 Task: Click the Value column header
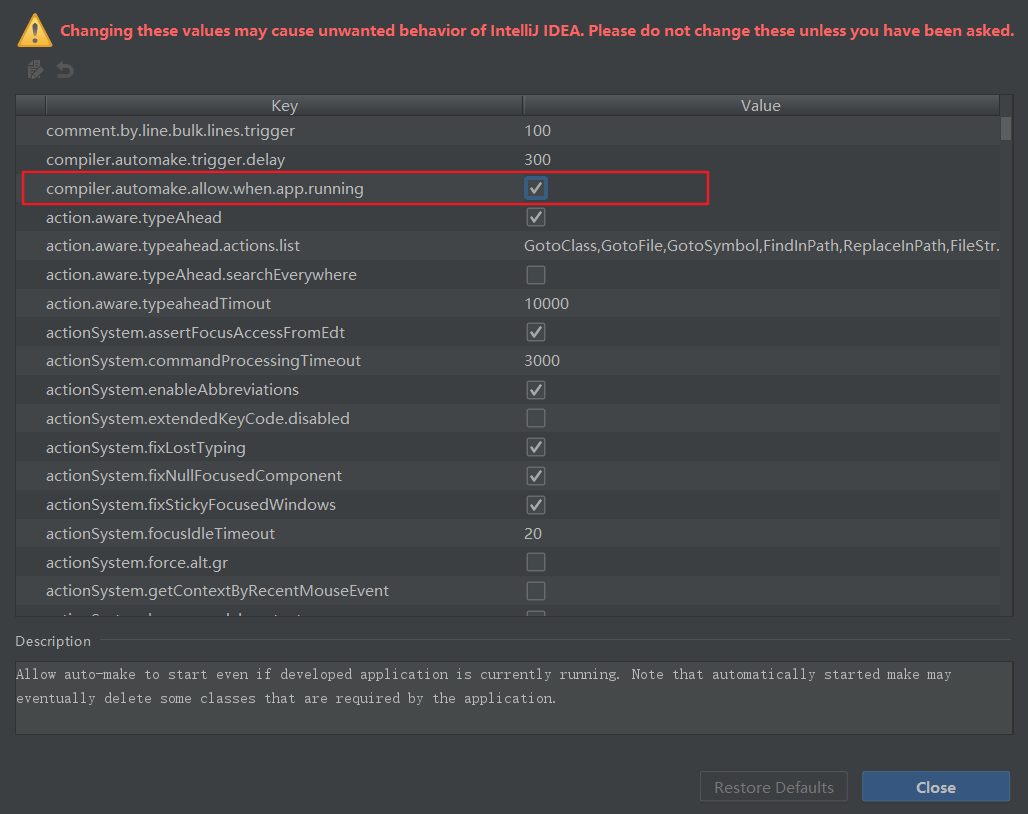click(760, 106)
